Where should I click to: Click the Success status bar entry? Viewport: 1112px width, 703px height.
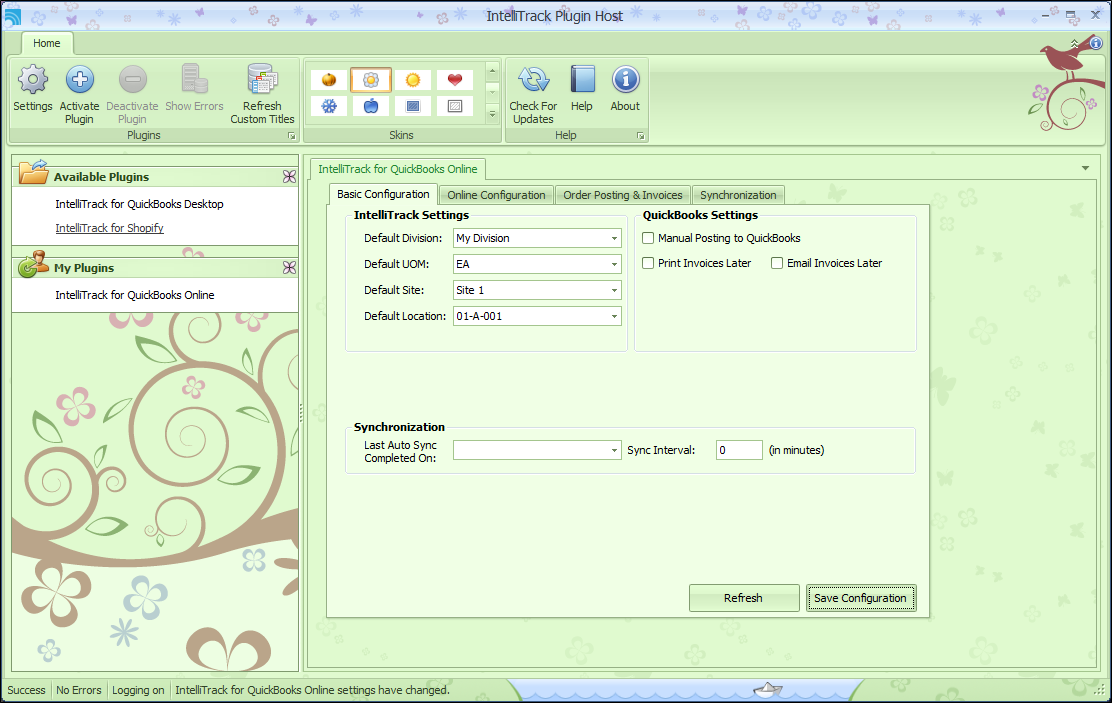(26, 690)
